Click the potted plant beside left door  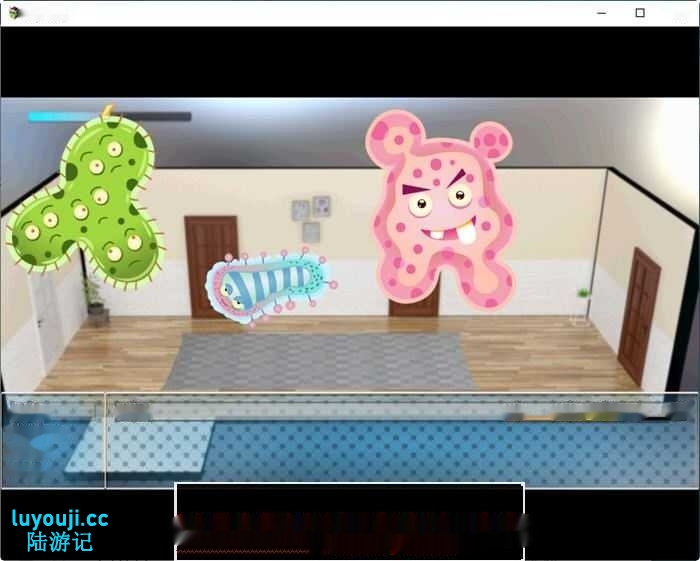pyautogui.click(x=95, y=300)
